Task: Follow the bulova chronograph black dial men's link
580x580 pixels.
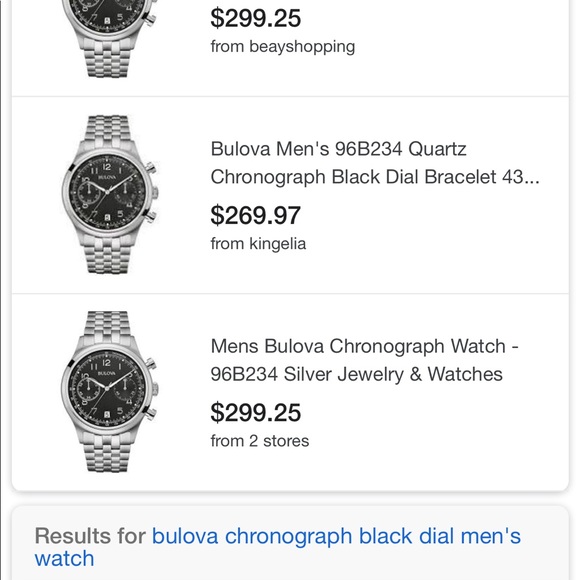Action: point(336,536)
